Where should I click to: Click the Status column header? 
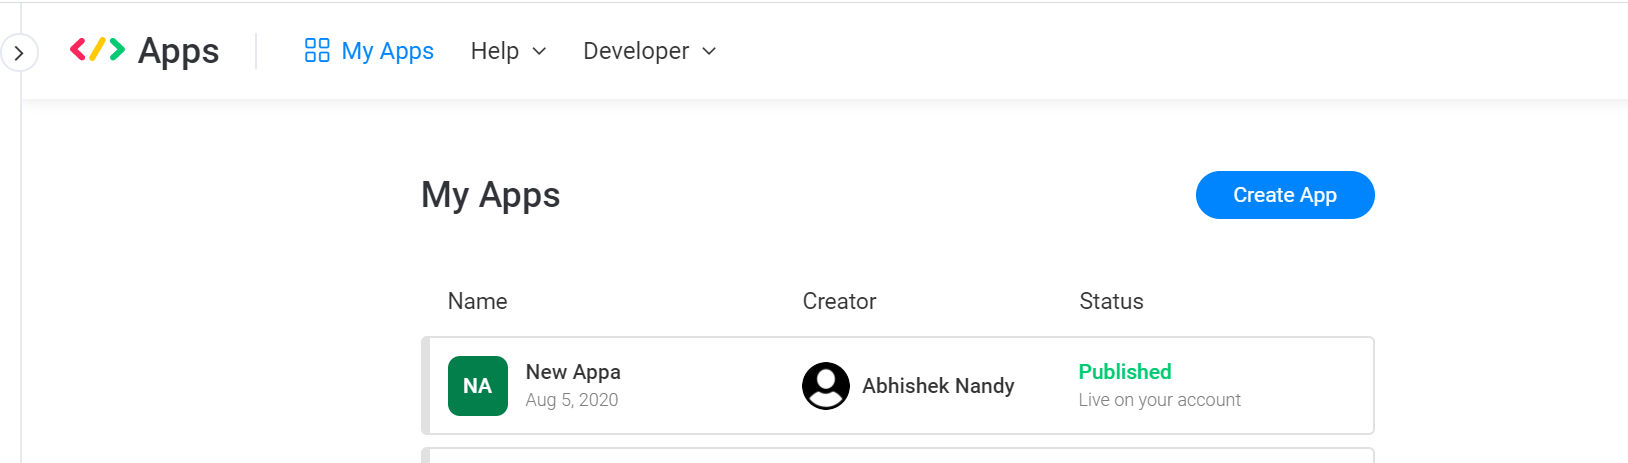pos(1111,301)
